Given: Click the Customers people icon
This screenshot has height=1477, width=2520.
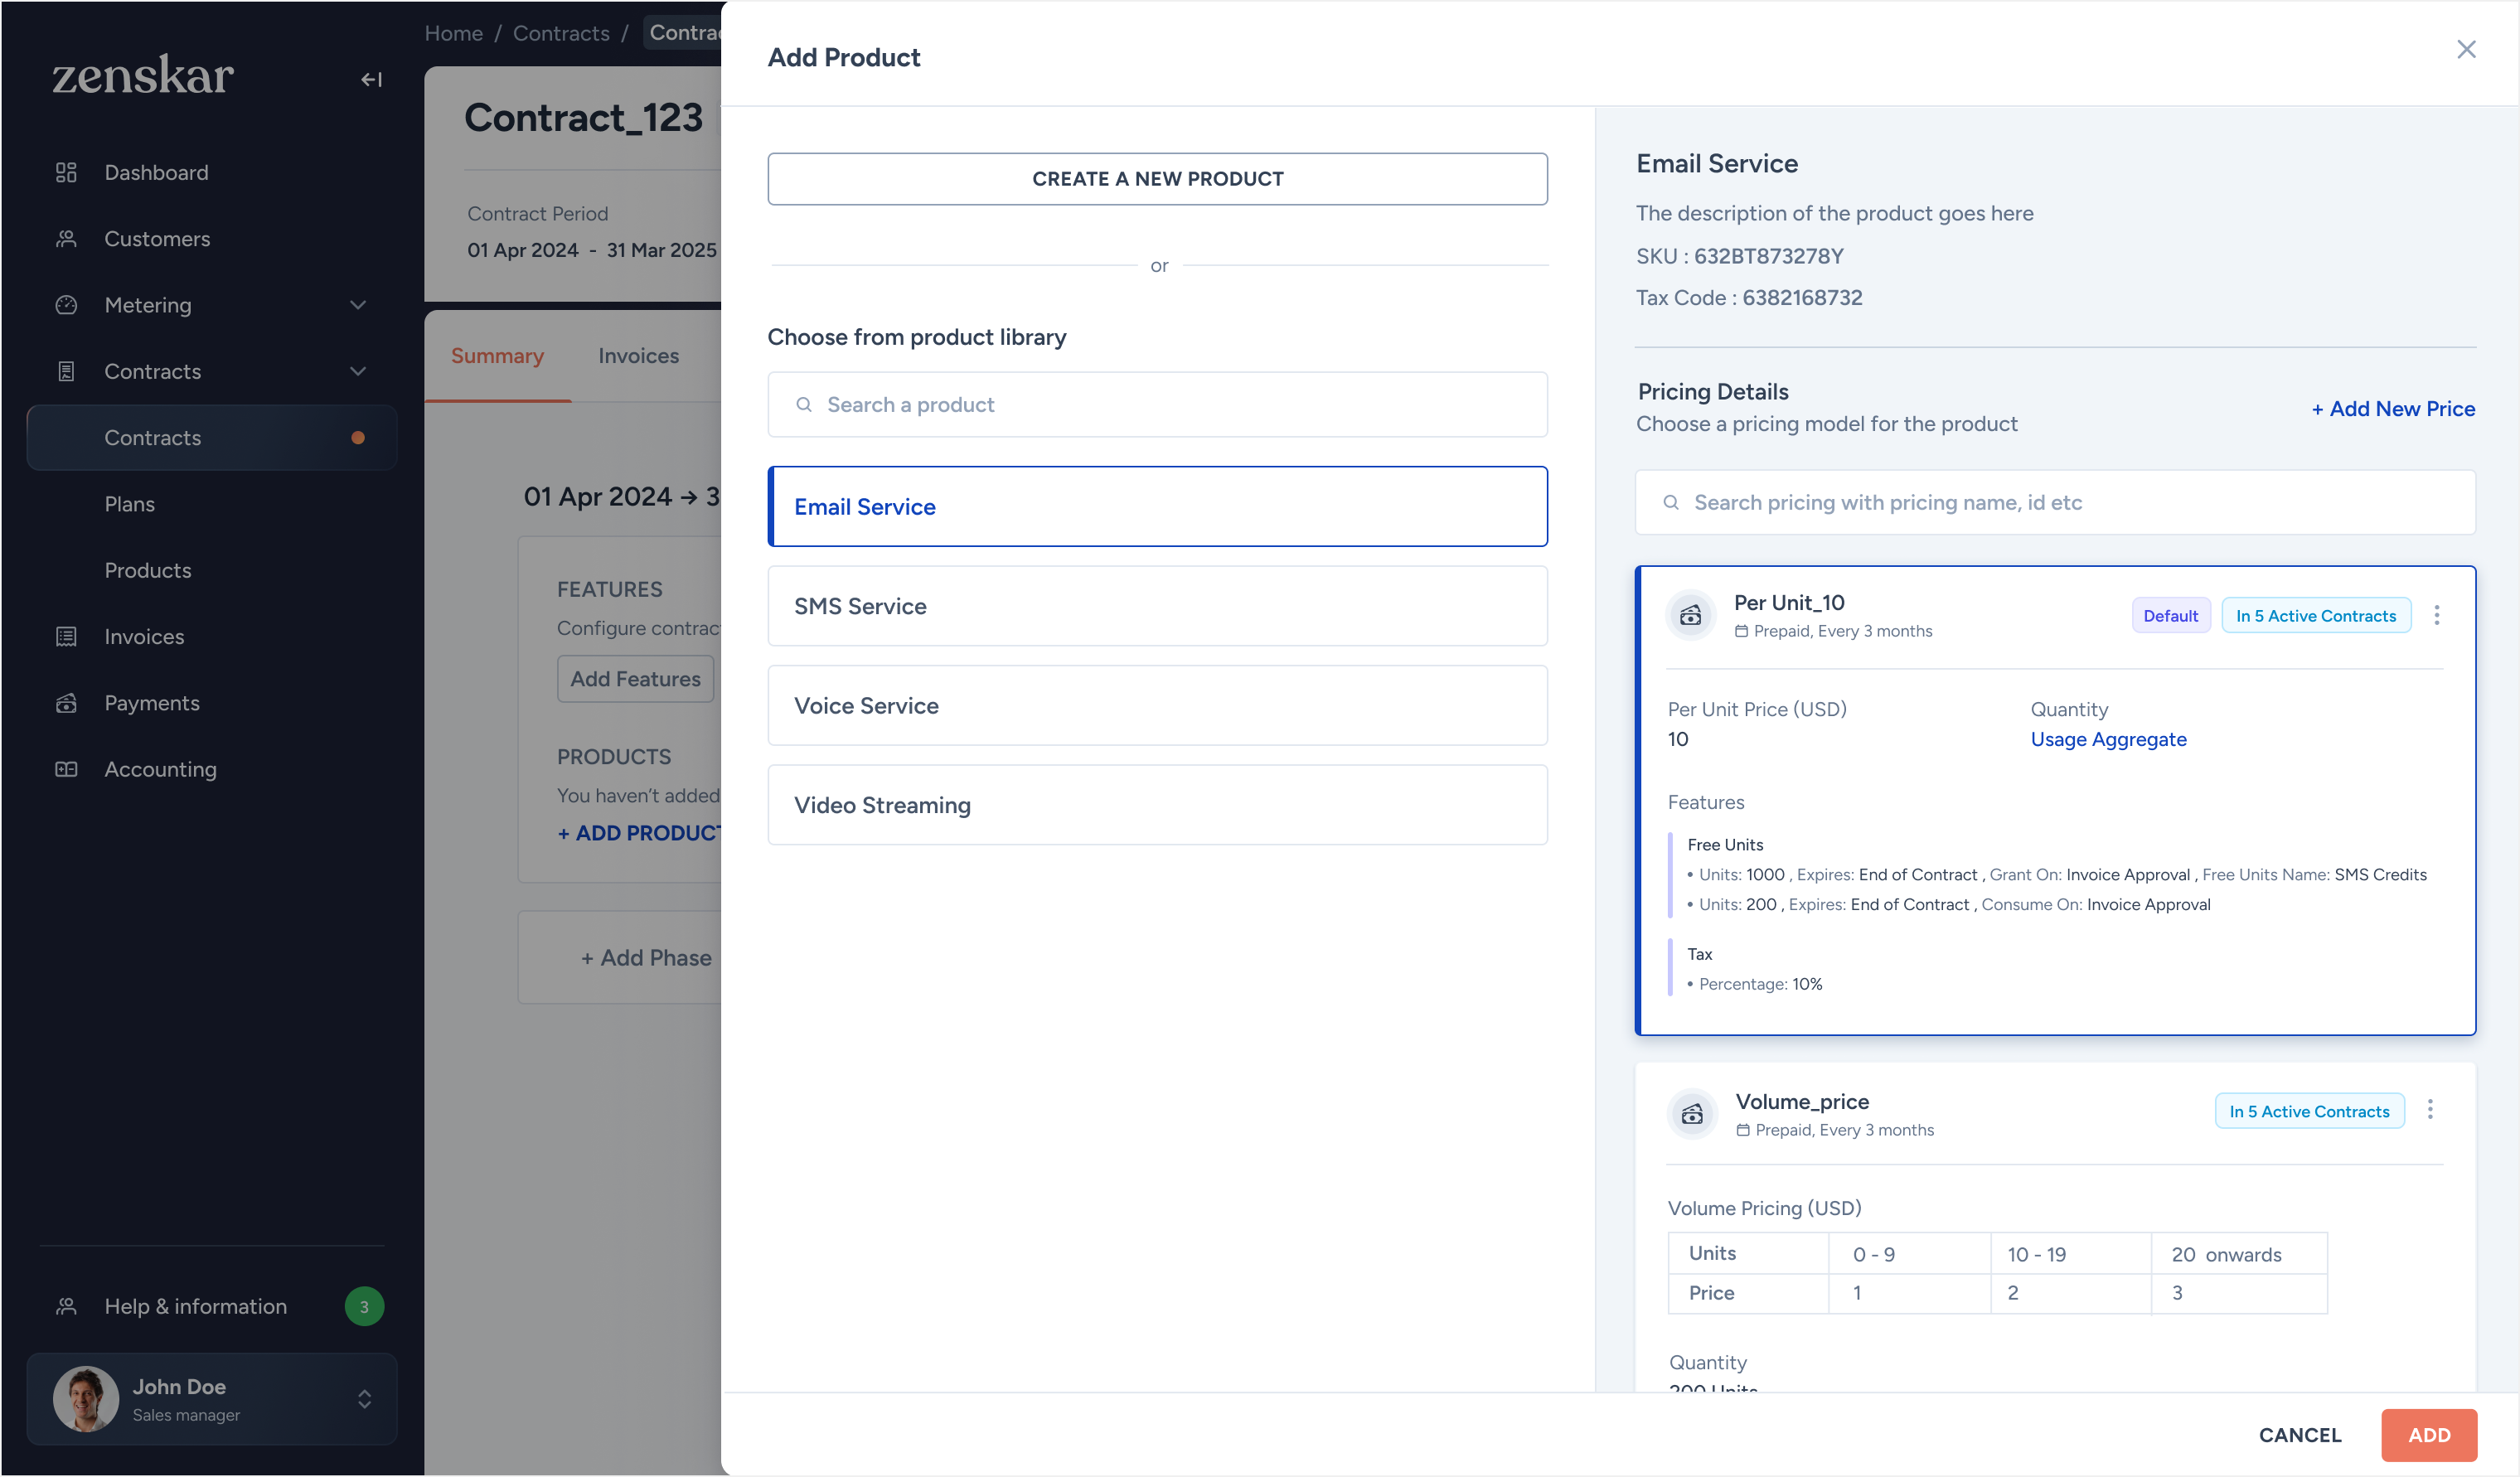Looking at the screenshot, I should coord(66,238).
